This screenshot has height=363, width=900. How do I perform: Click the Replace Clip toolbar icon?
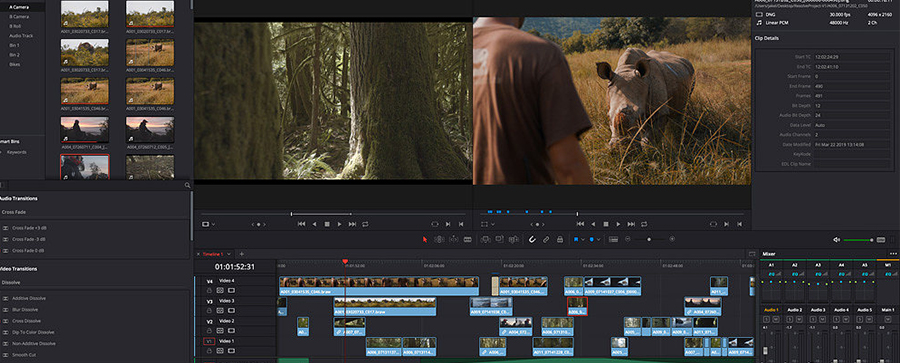[x=514, y=240]
